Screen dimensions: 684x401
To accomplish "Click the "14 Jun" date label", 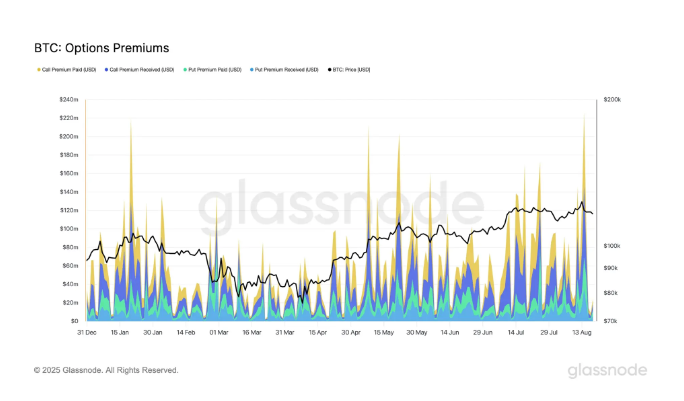I will pos(450,332).
